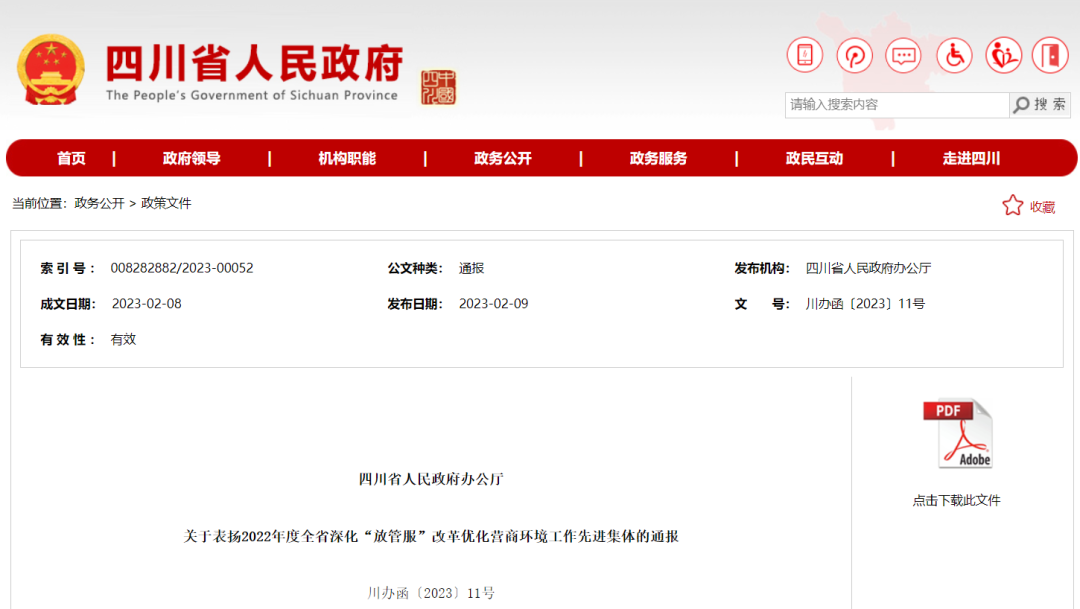This screenshot has width=1080, height=609.
Task: Click the 发布机构 label
Action: 762,268
